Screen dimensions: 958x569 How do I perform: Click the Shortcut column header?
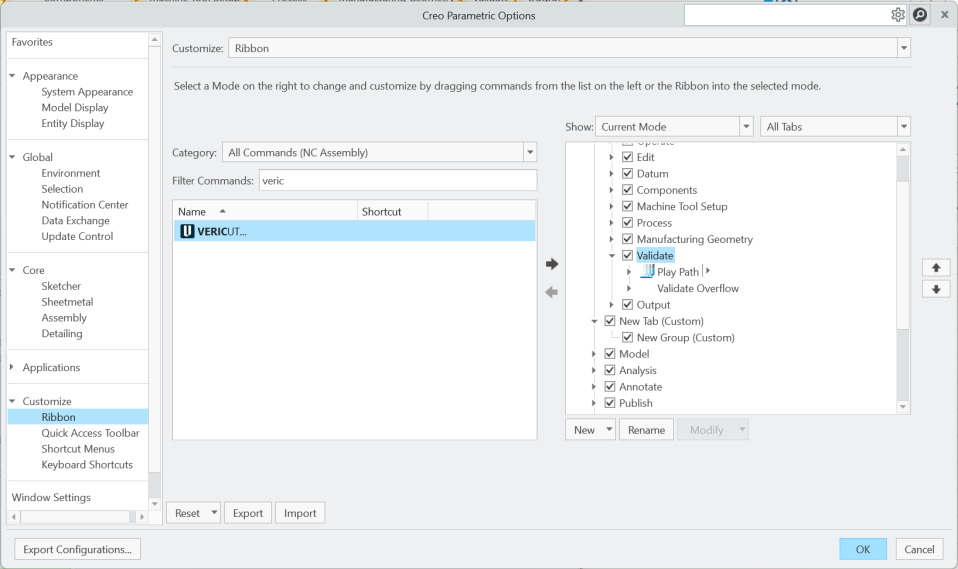coord(392,211)
